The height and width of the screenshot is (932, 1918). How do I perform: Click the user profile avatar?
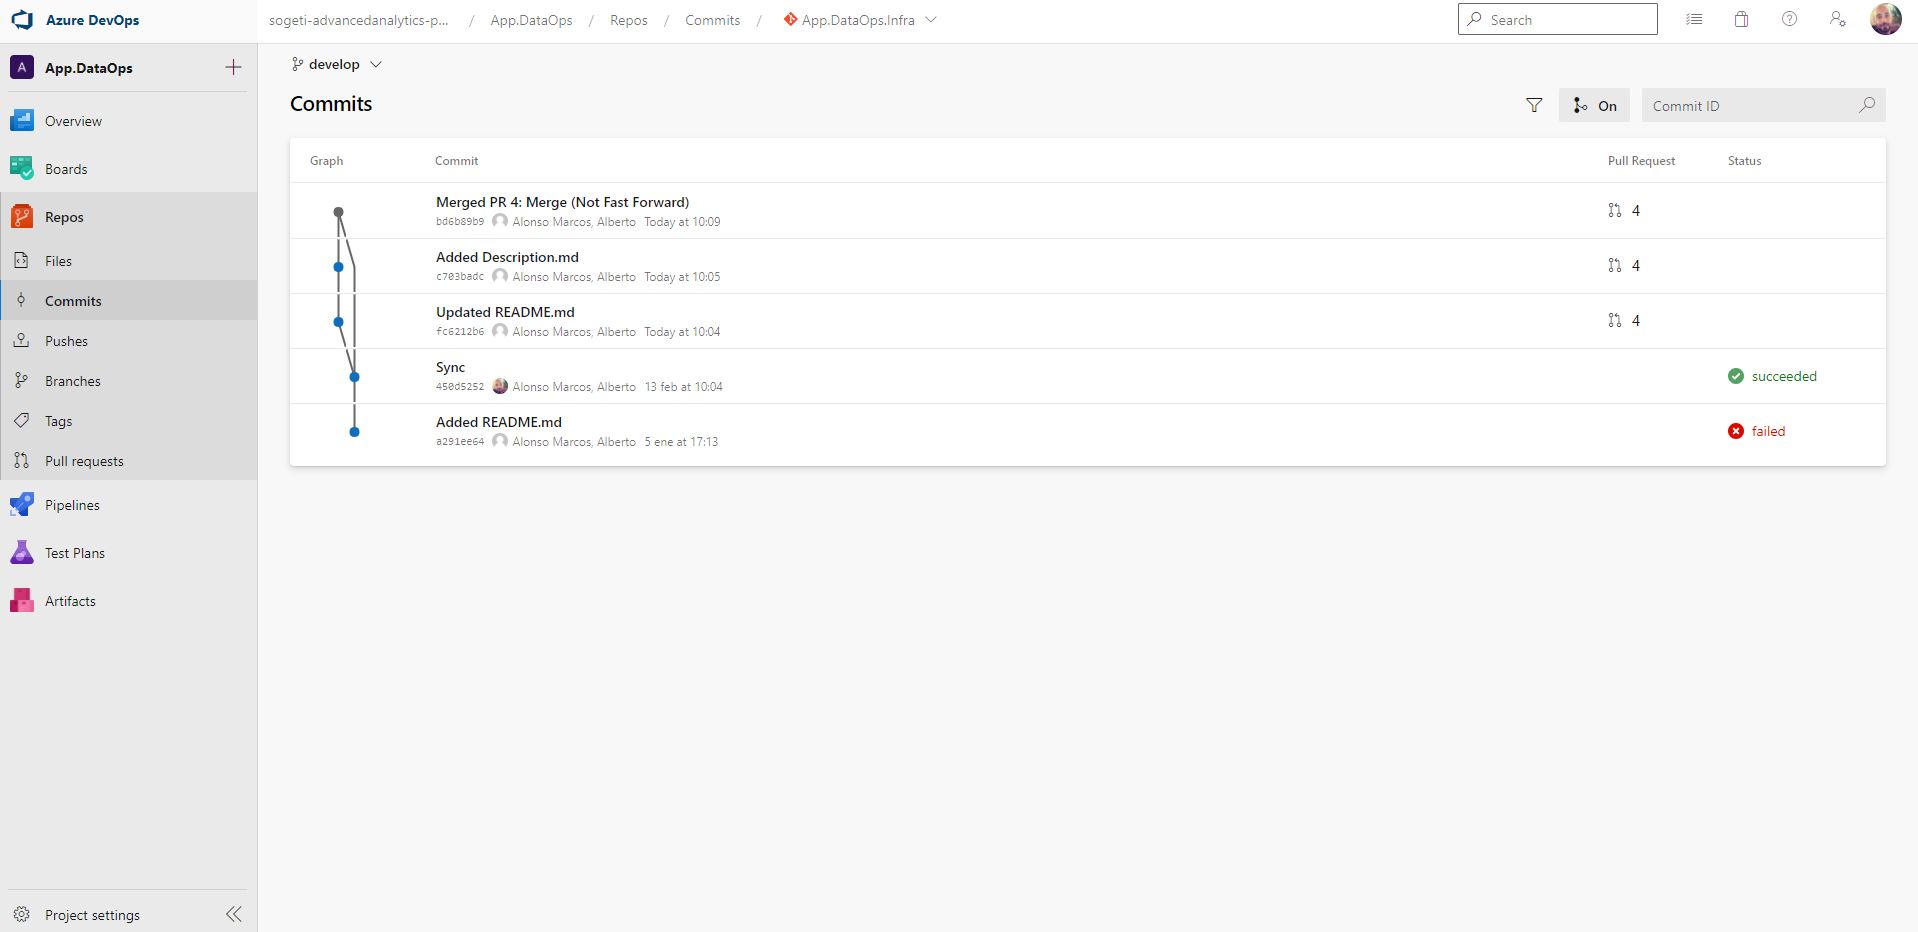(1885, 19)
